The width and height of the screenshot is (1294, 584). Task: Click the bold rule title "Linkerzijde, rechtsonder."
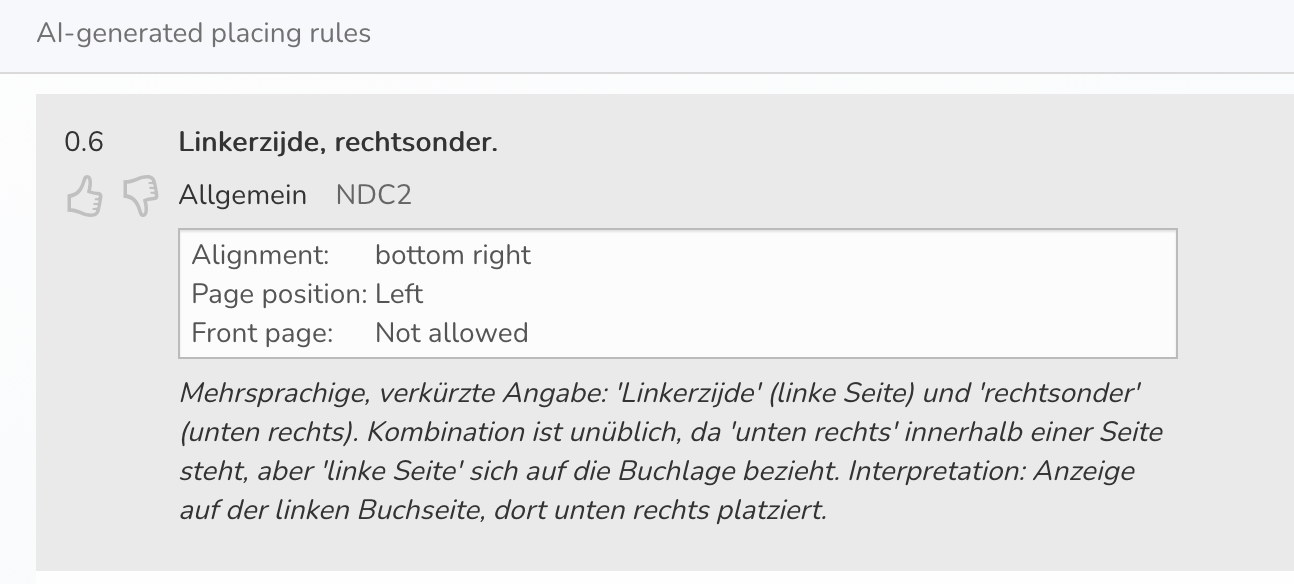[x=338, y=143]
